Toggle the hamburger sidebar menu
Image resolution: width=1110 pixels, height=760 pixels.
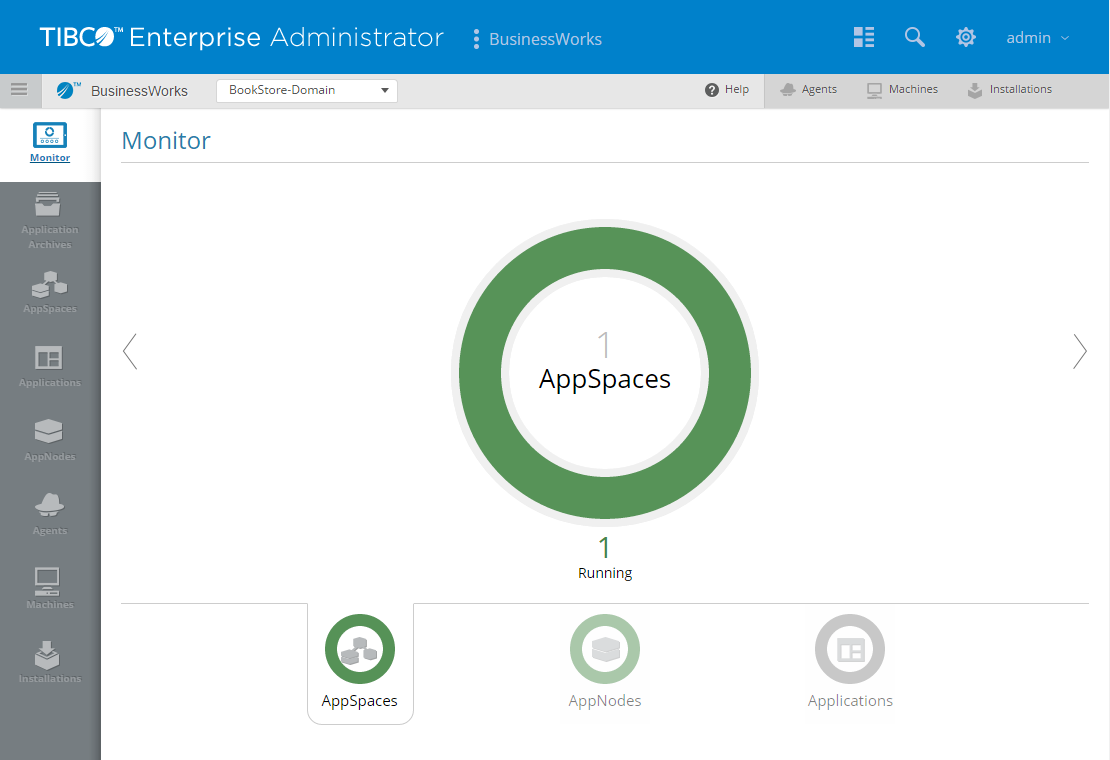pos(19,89)
